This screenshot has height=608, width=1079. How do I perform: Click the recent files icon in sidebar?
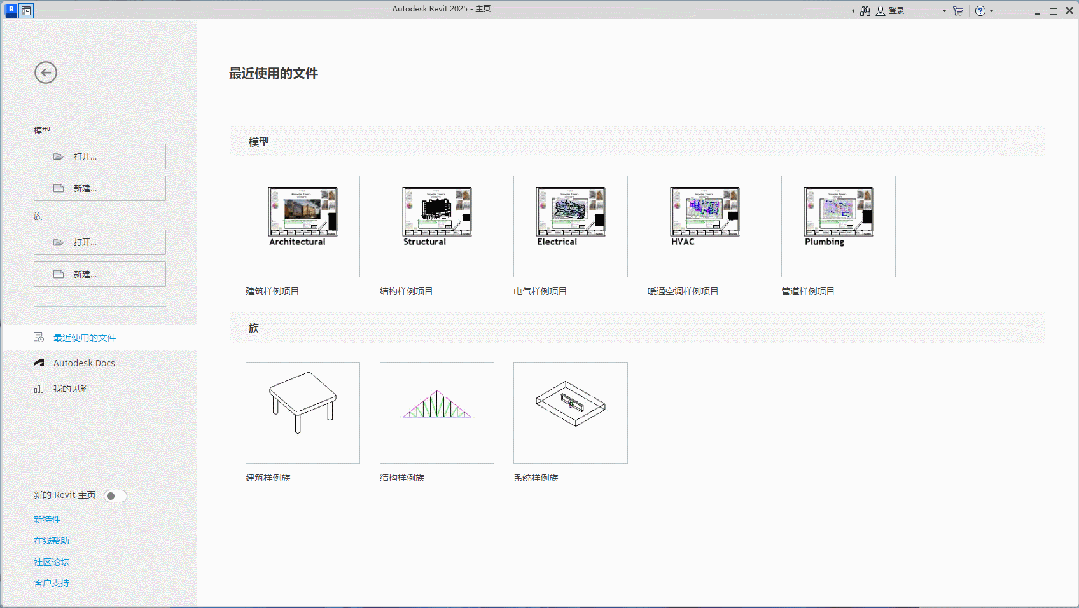39,337
